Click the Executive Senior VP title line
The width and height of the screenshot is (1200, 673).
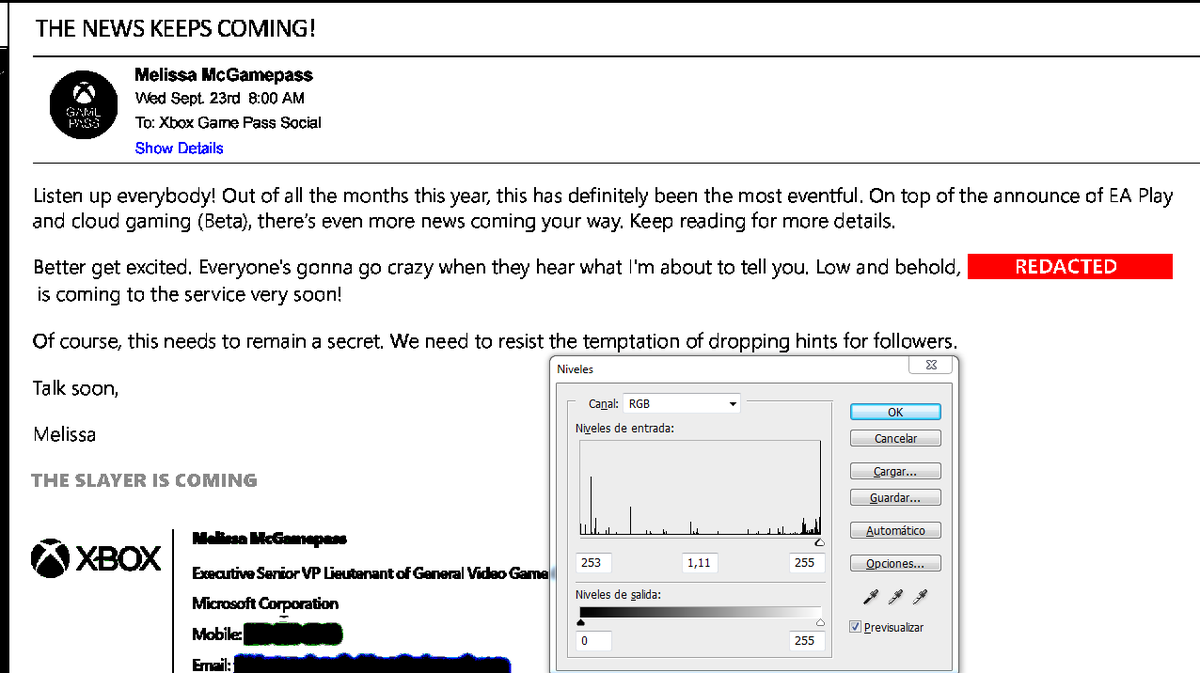370,574
